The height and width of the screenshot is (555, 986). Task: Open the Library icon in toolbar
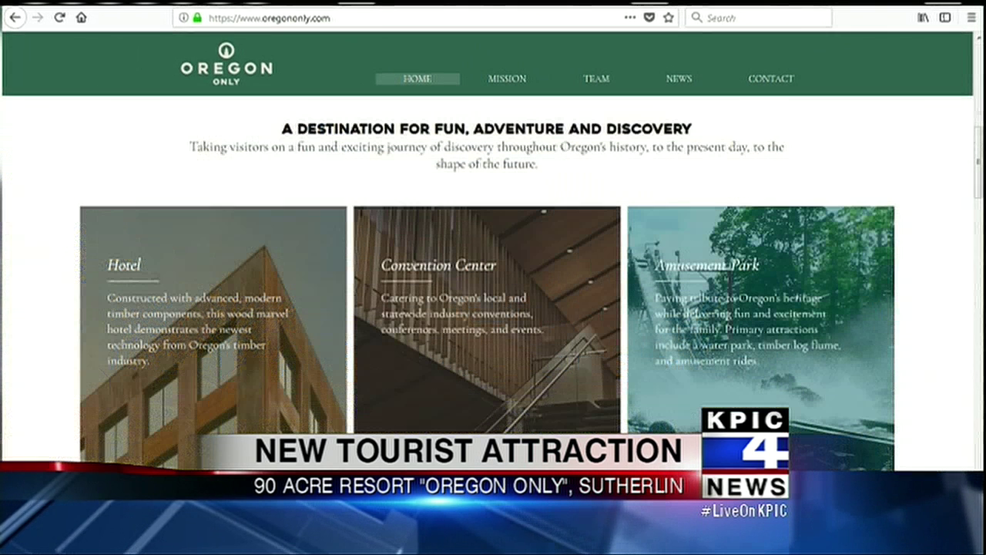pos(923,18)
